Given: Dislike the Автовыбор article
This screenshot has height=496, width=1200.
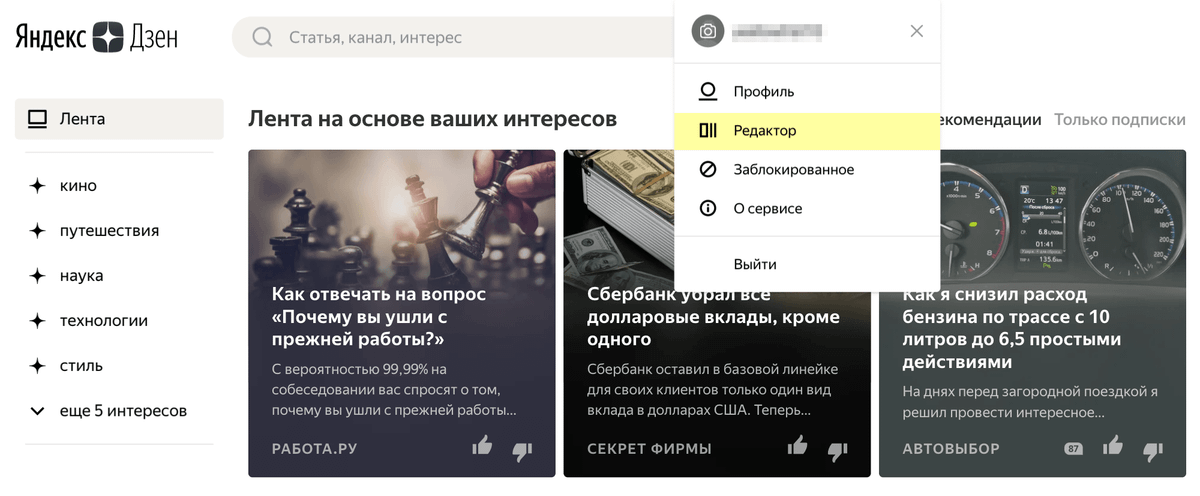Looking at the screenshot, I should tap(1153, 450).
